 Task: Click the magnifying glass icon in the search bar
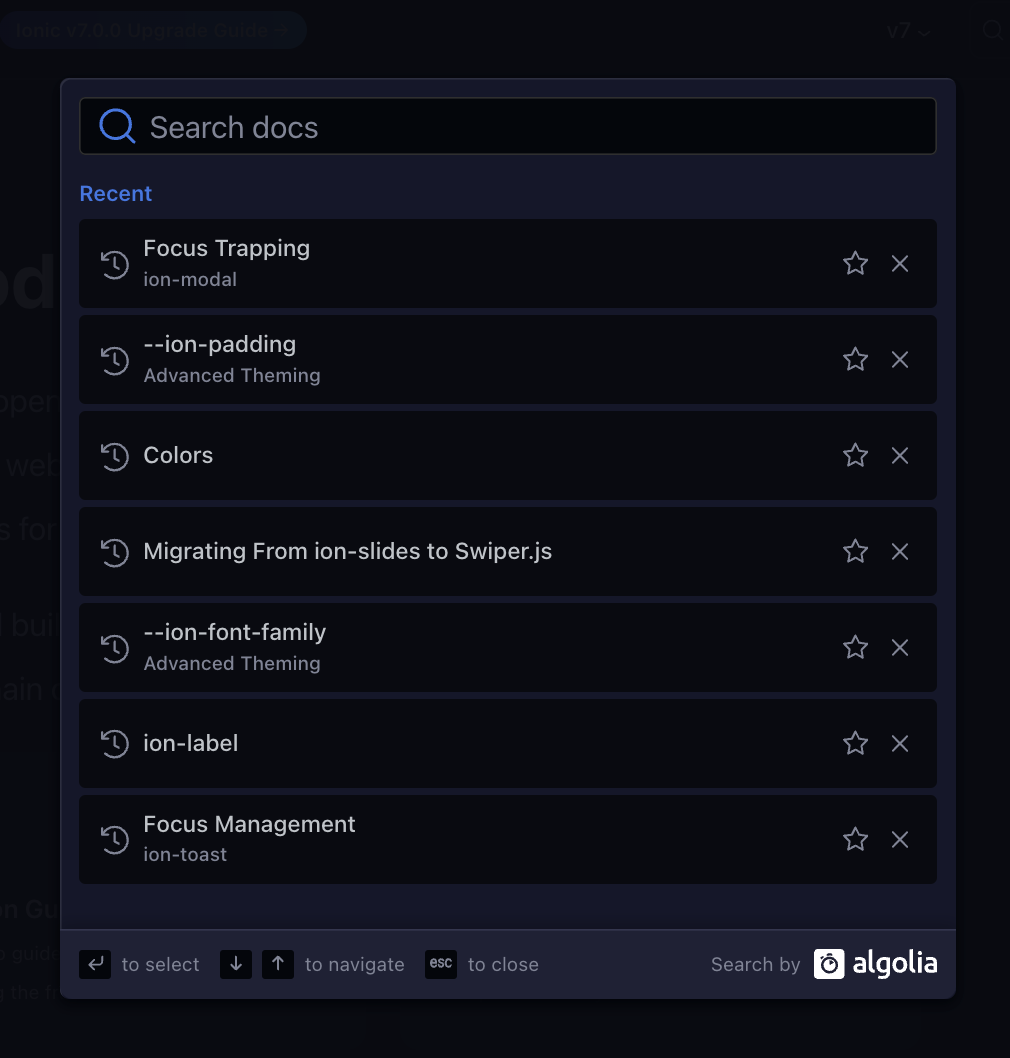coord(116,125)
